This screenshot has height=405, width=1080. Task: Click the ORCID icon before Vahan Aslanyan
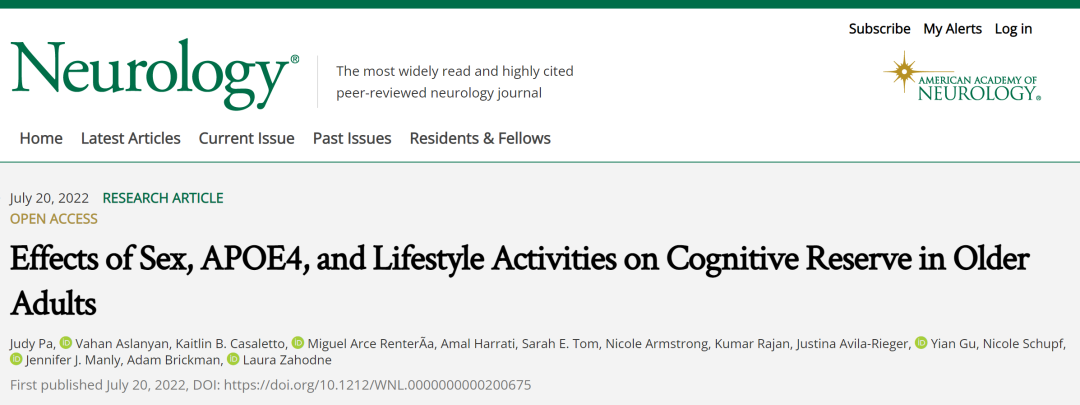coord(66,342)
